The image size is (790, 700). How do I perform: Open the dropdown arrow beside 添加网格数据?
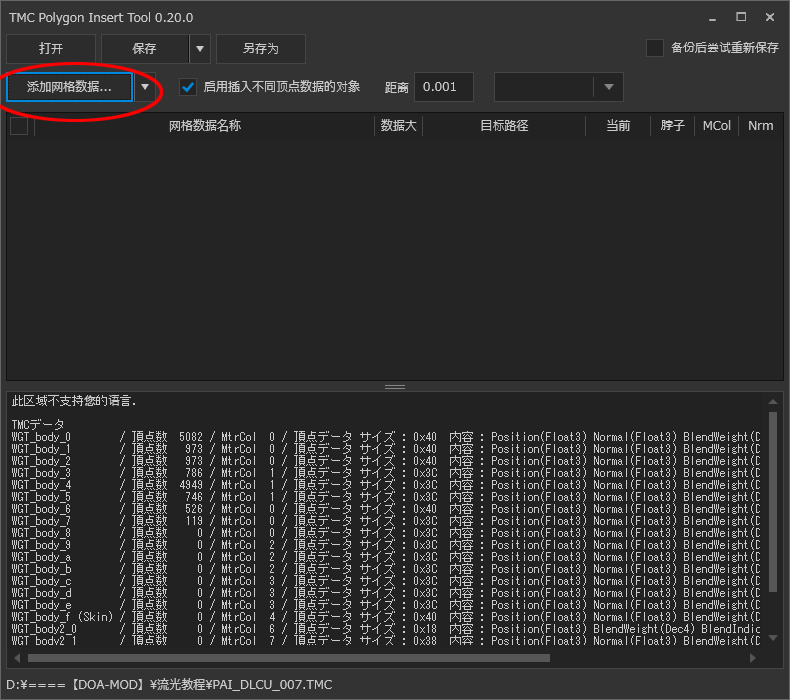tap(145, 87)
